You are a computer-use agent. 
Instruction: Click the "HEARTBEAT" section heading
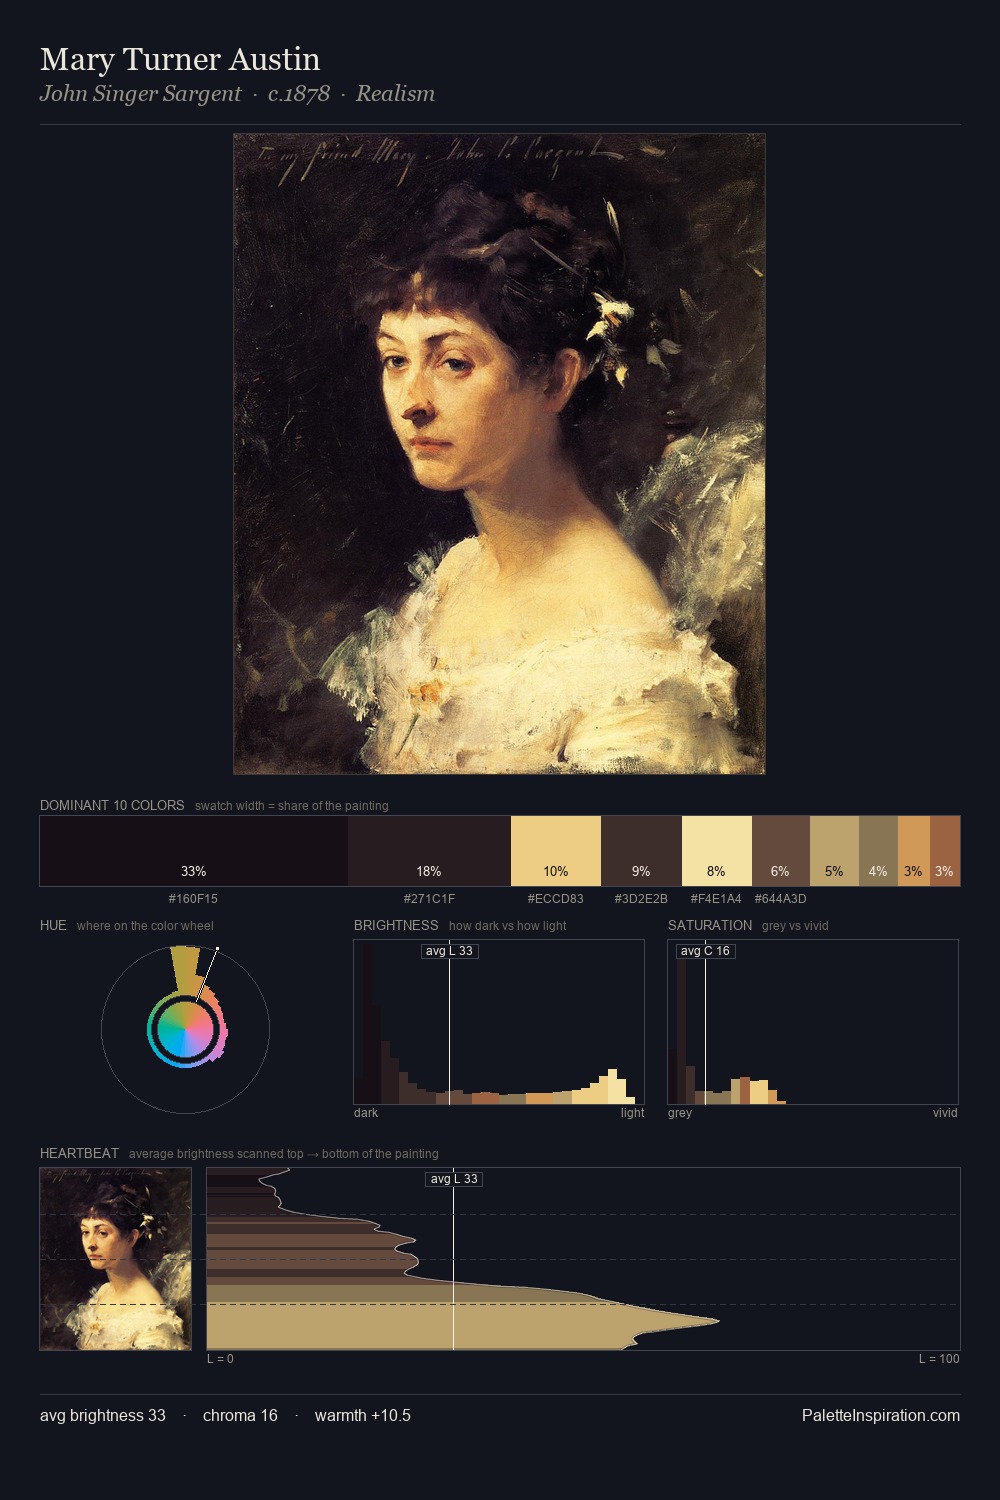(79, 1153)
